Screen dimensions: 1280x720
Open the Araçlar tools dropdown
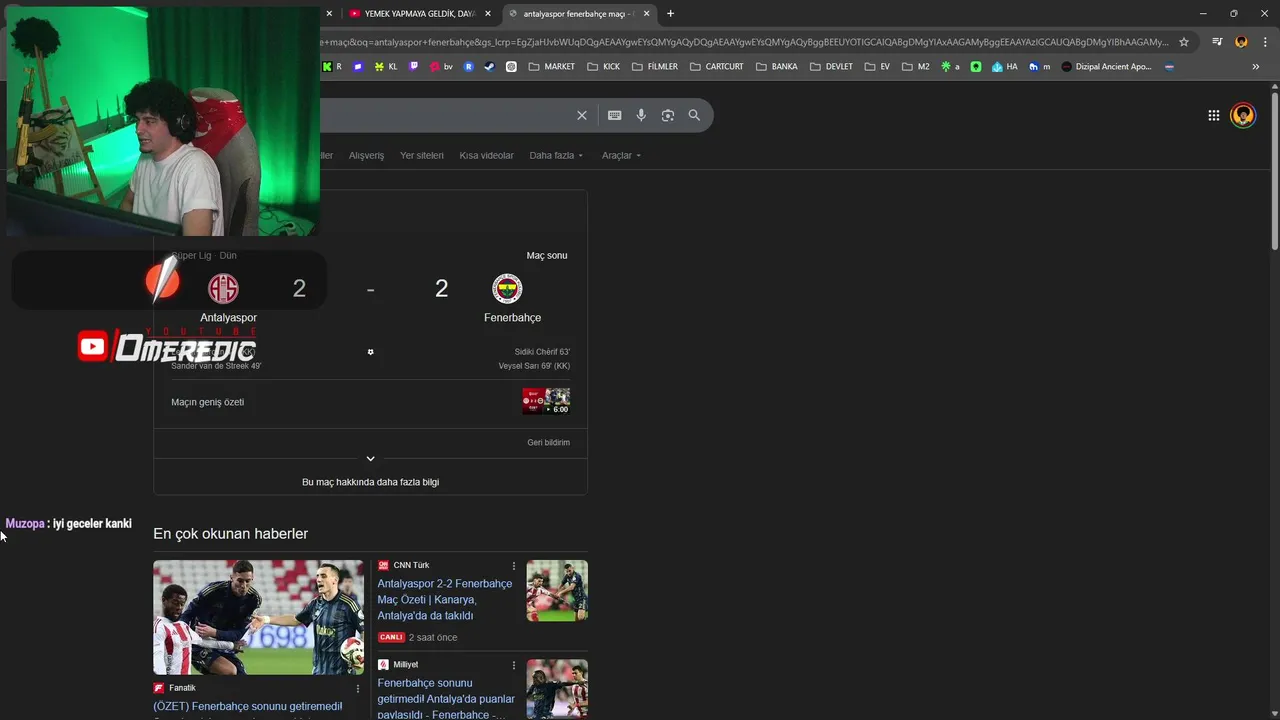click(x=621, y=155)
